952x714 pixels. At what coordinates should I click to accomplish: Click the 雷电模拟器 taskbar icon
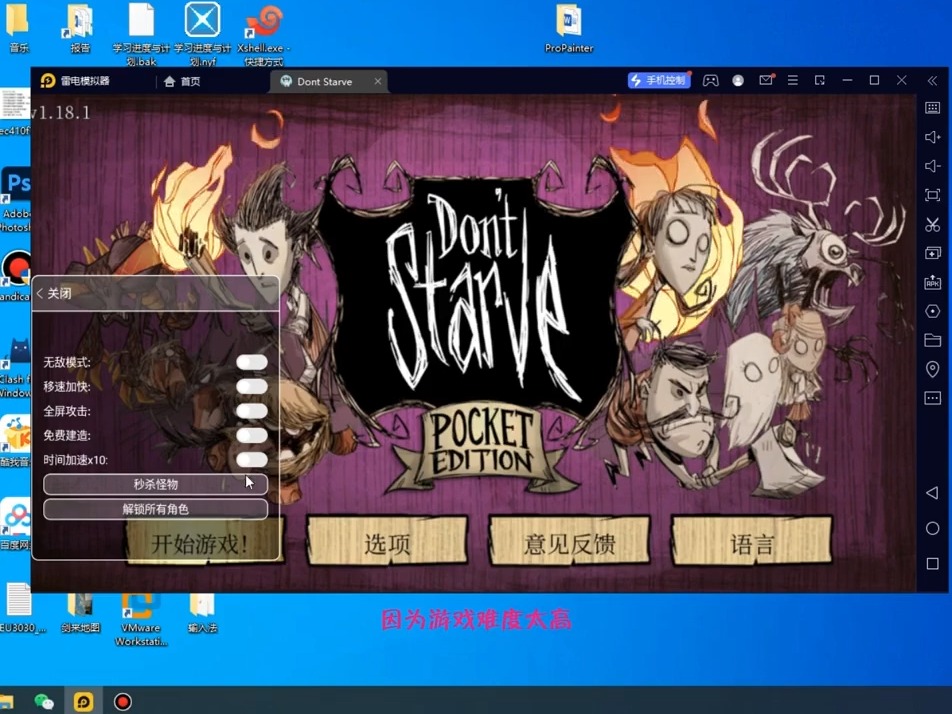coord(83,702)
